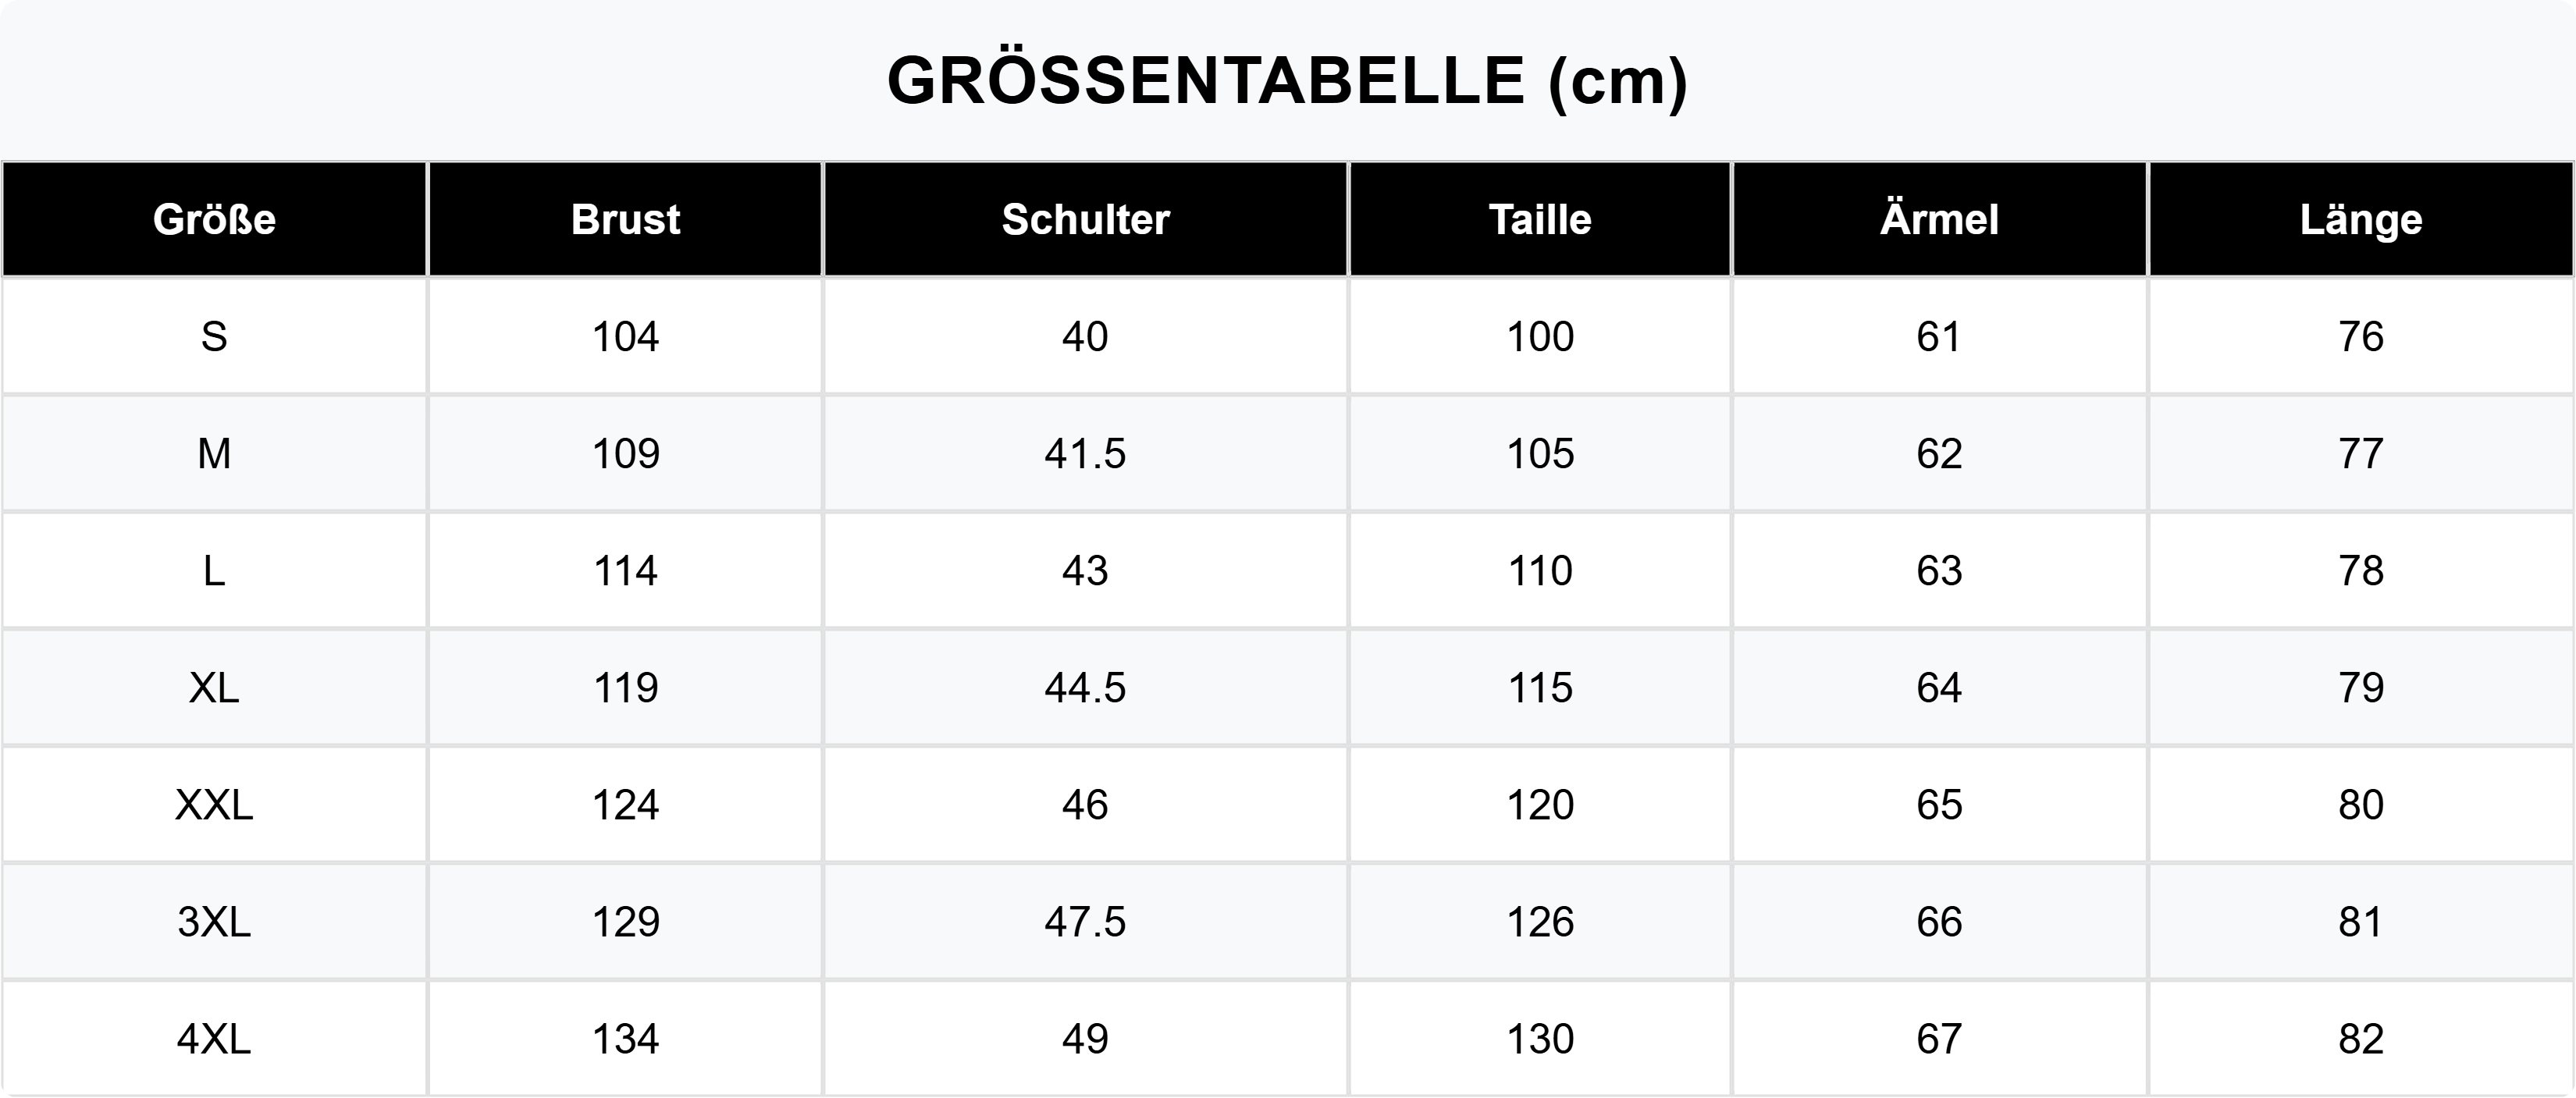Select the Ärmel column header

tap(1939, 219)
